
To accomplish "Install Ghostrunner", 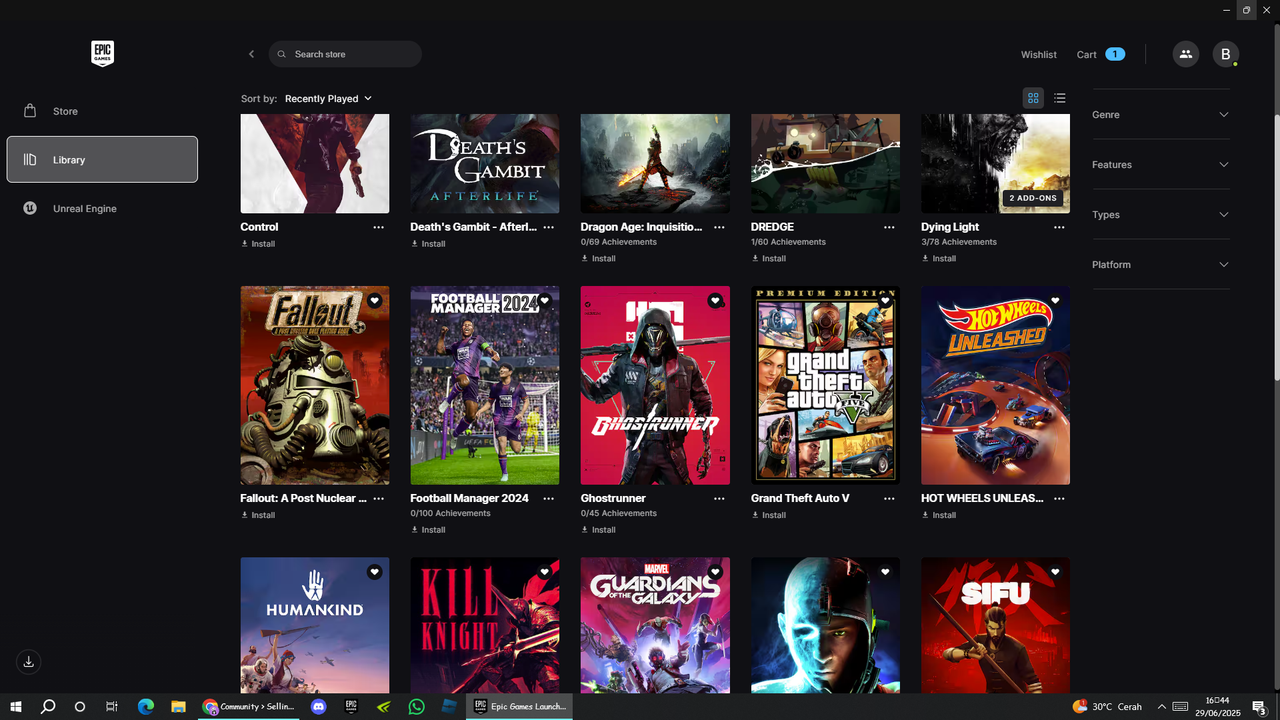I will pyautogui.click(x=599, y=530).
